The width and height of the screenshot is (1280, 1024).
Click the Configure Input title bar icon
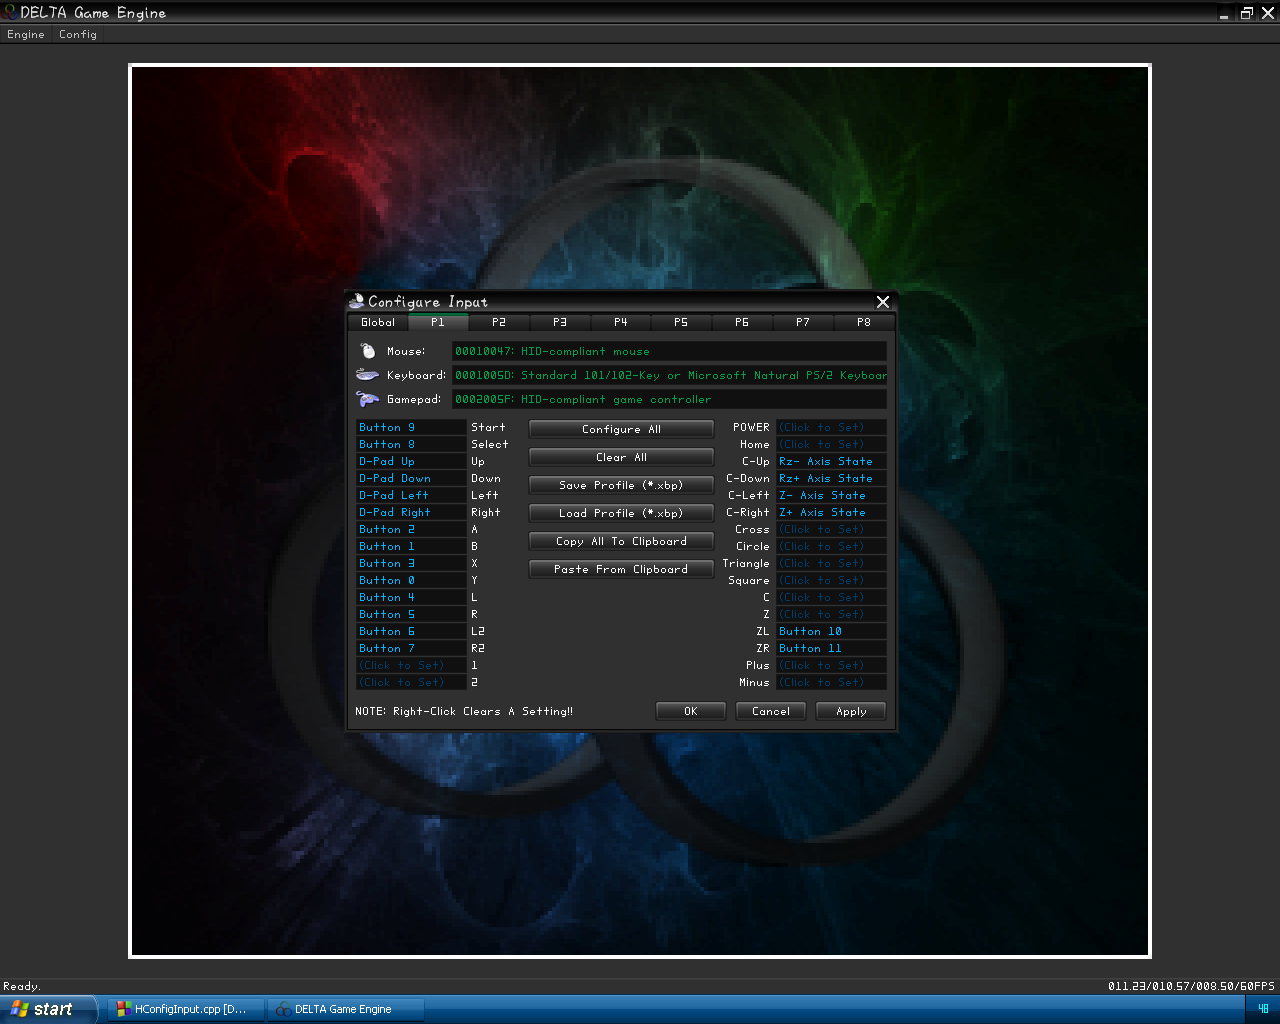(357, 301)
